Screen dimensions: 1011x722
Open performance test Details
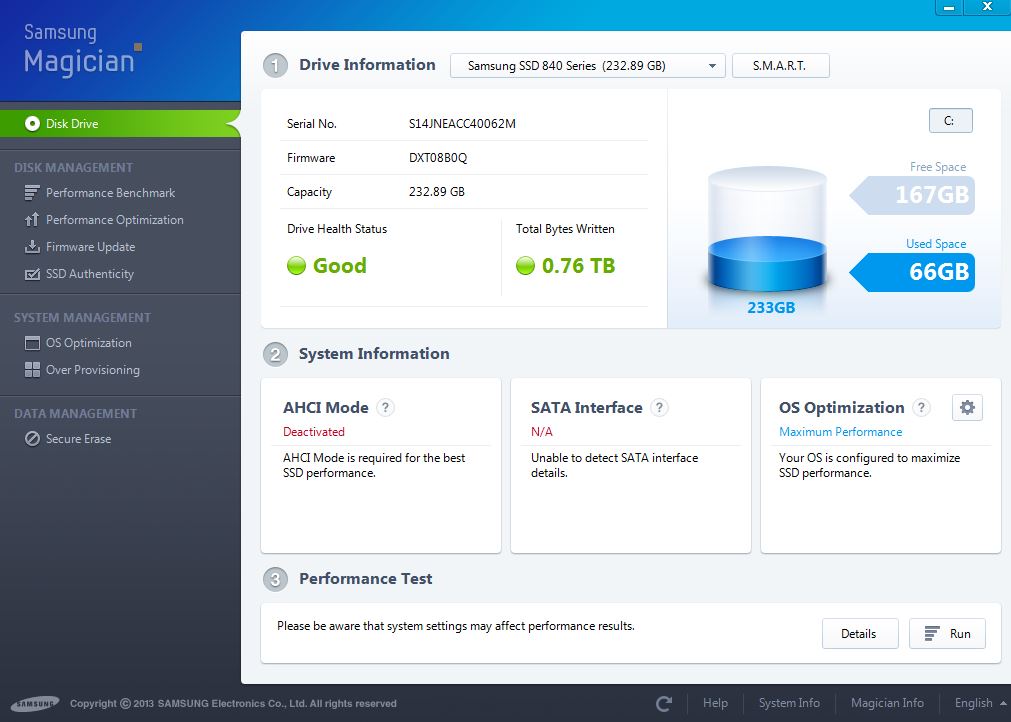(x=859, y=634)
